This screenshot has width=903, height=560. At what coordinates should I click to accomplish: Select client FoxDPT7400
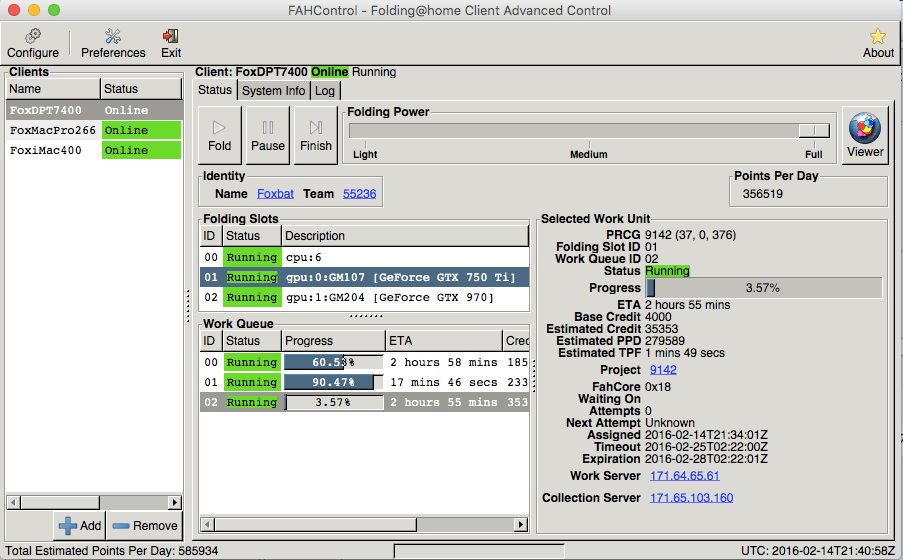(x=94, y=110)
